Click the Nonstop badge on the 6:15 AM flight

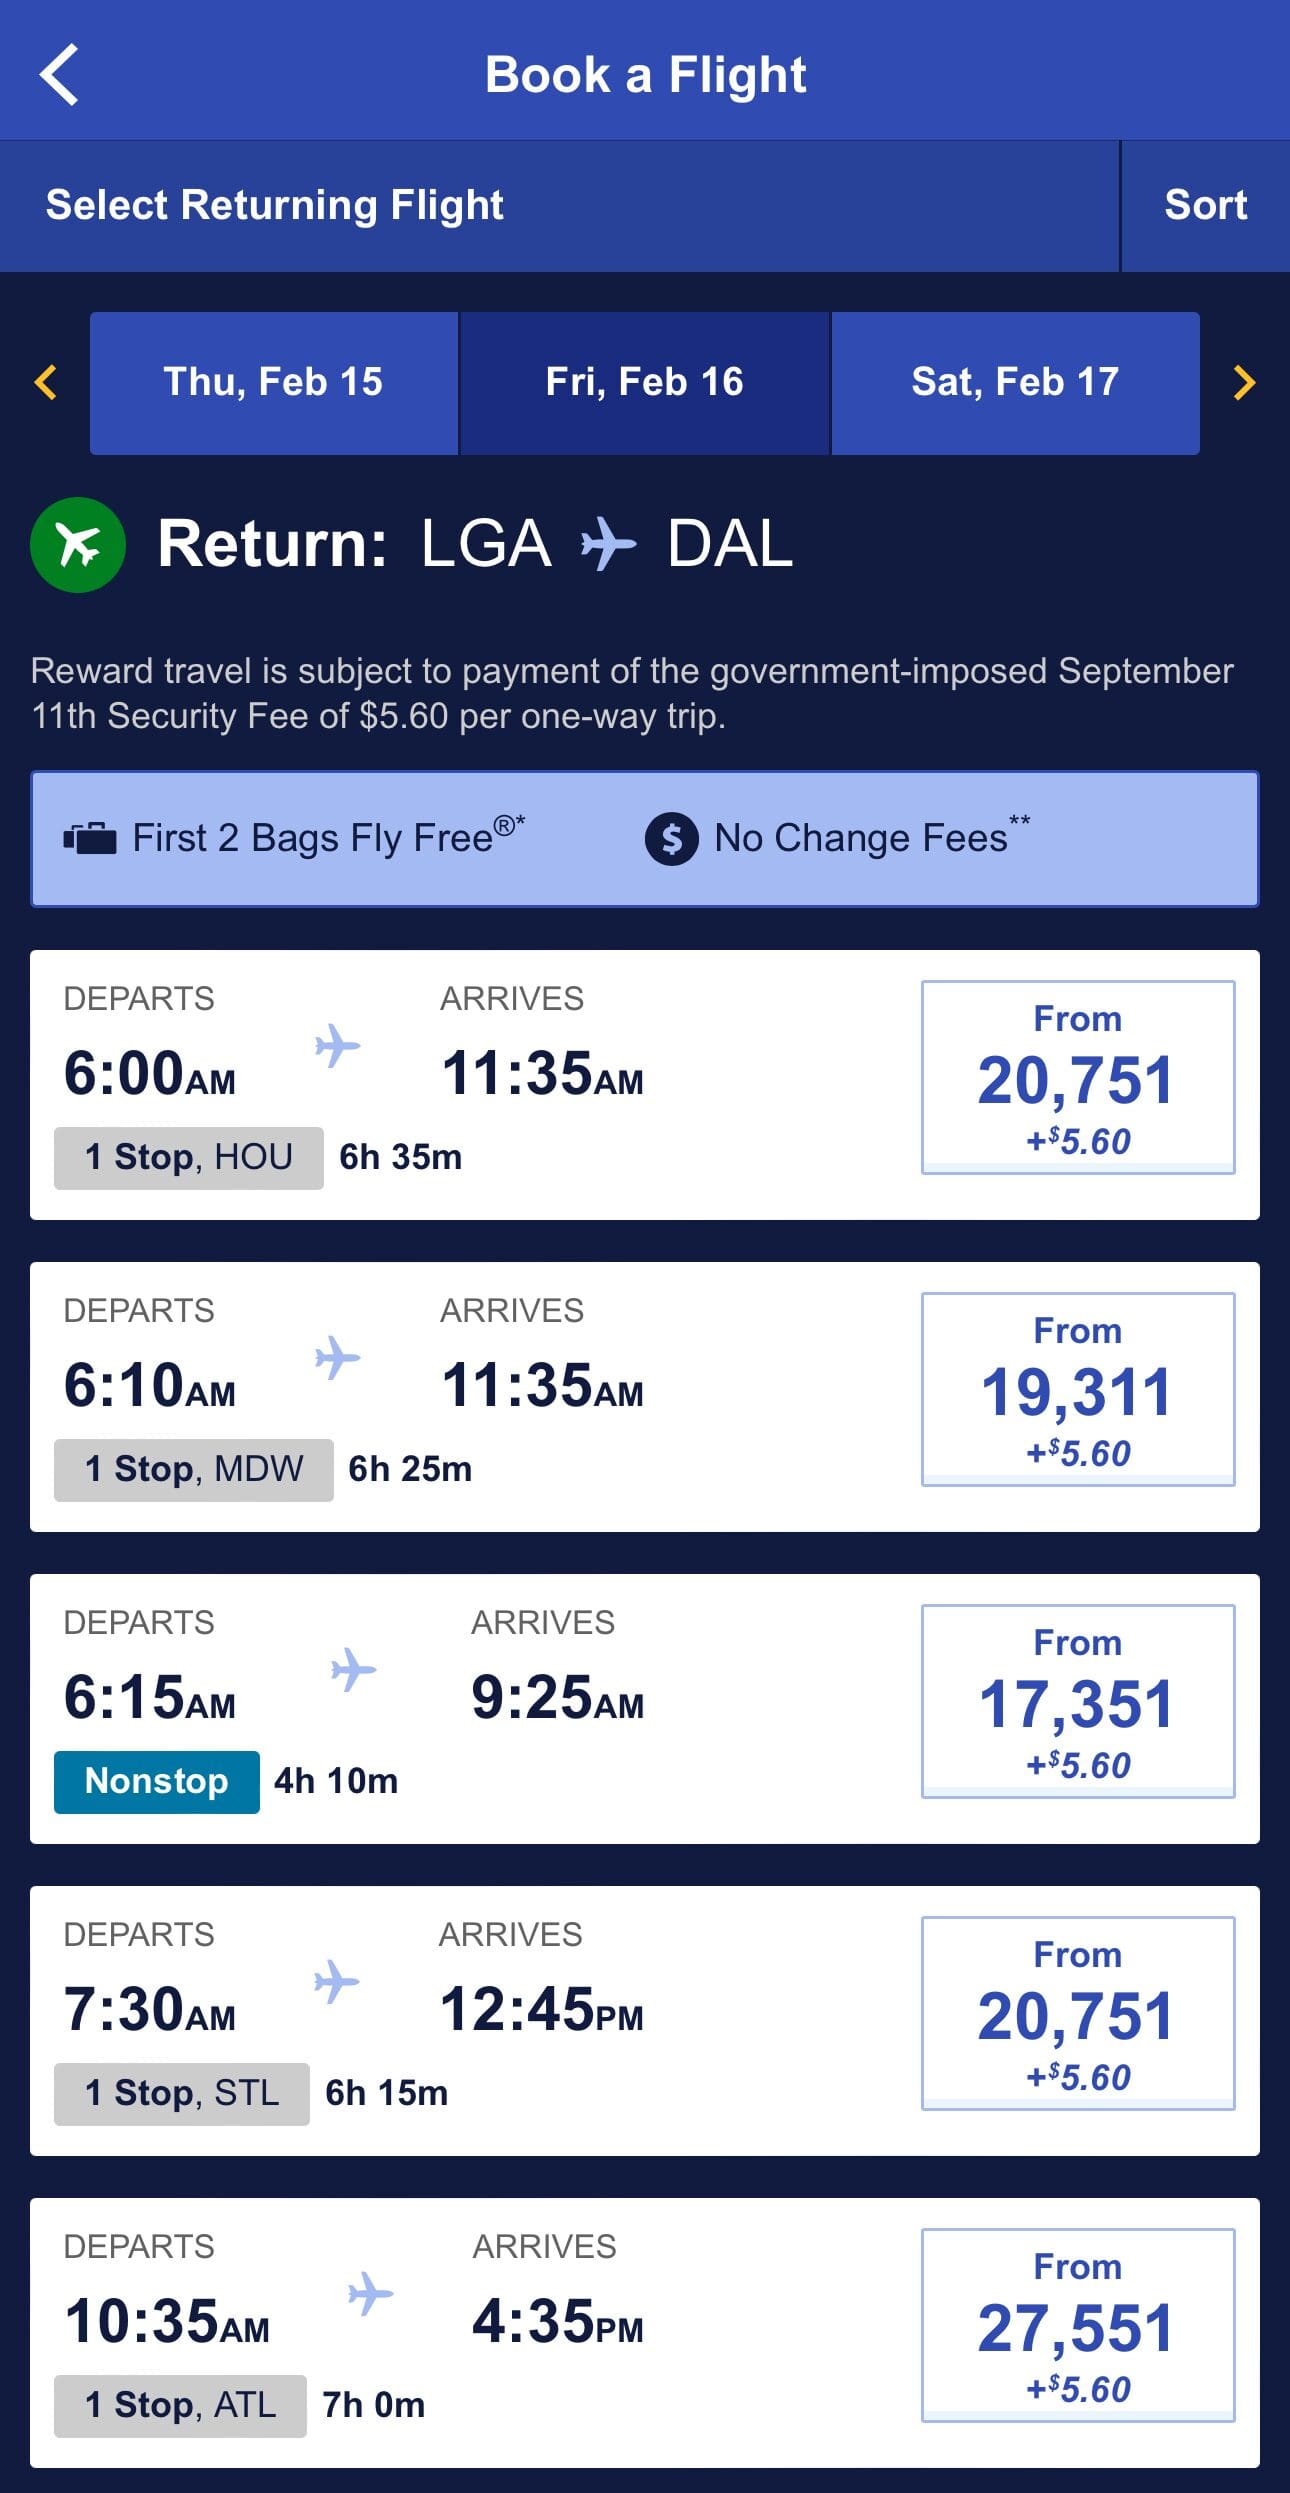(155, 1780)
